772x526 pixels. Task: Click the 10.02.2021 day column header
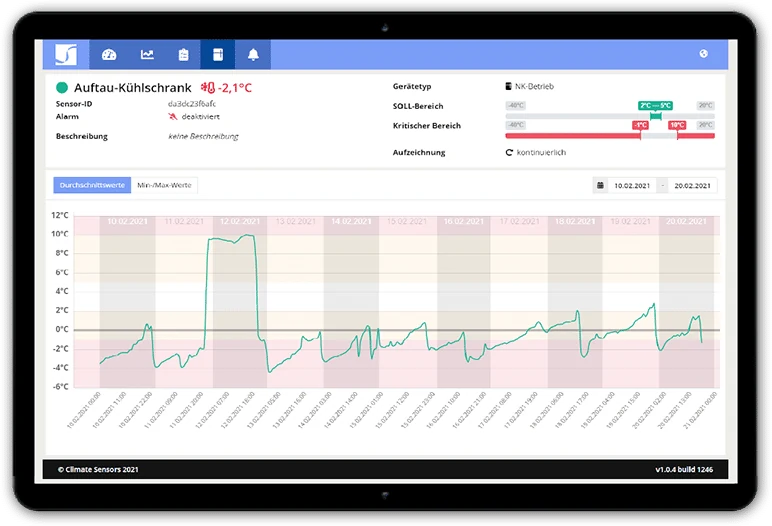click(127, 221)
